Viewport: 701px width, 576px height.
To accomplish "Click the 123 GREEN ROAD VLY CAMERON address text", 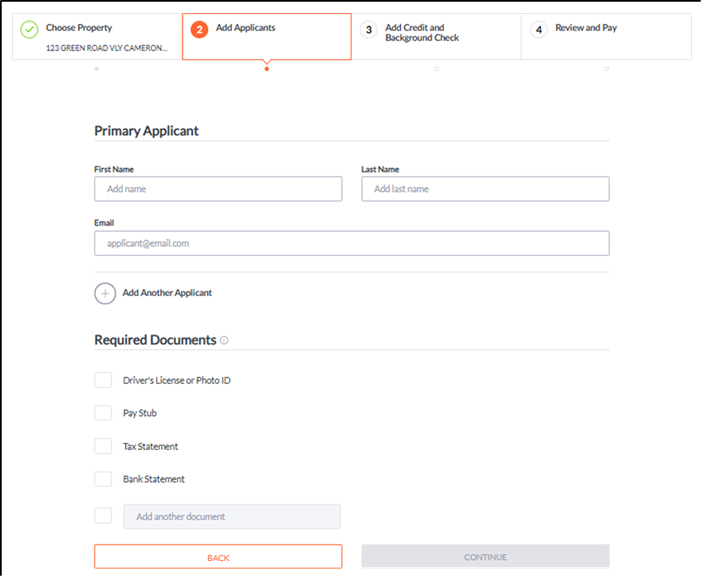I will 106,48.
